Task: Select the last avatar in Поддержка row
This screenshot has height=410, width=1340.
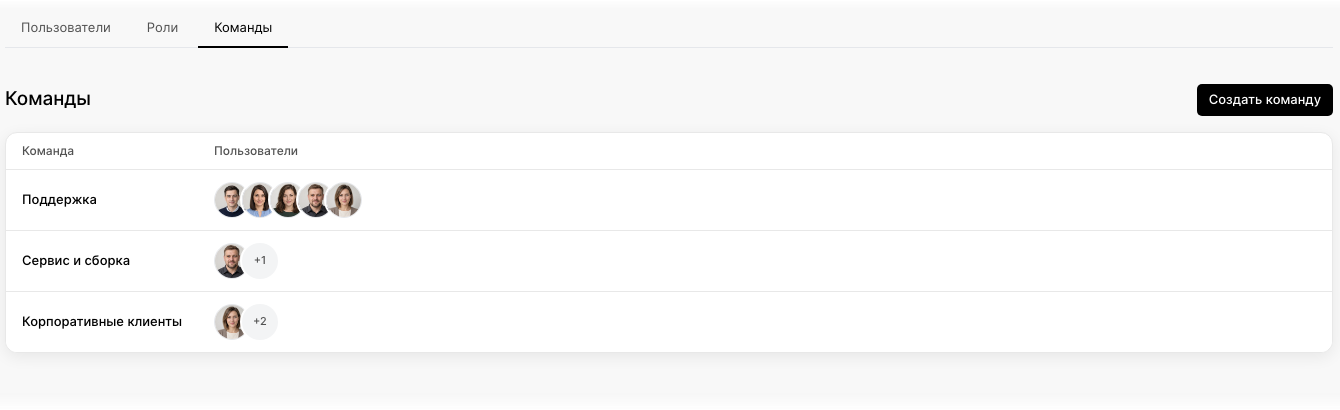Action: coord(344,200)
